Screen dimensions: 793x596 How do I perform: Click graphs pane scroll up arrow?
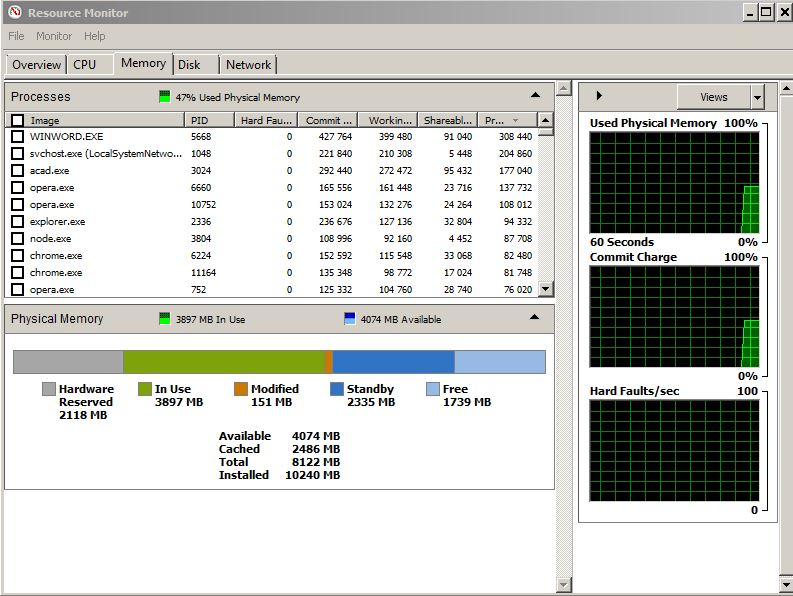click(786, 89)
